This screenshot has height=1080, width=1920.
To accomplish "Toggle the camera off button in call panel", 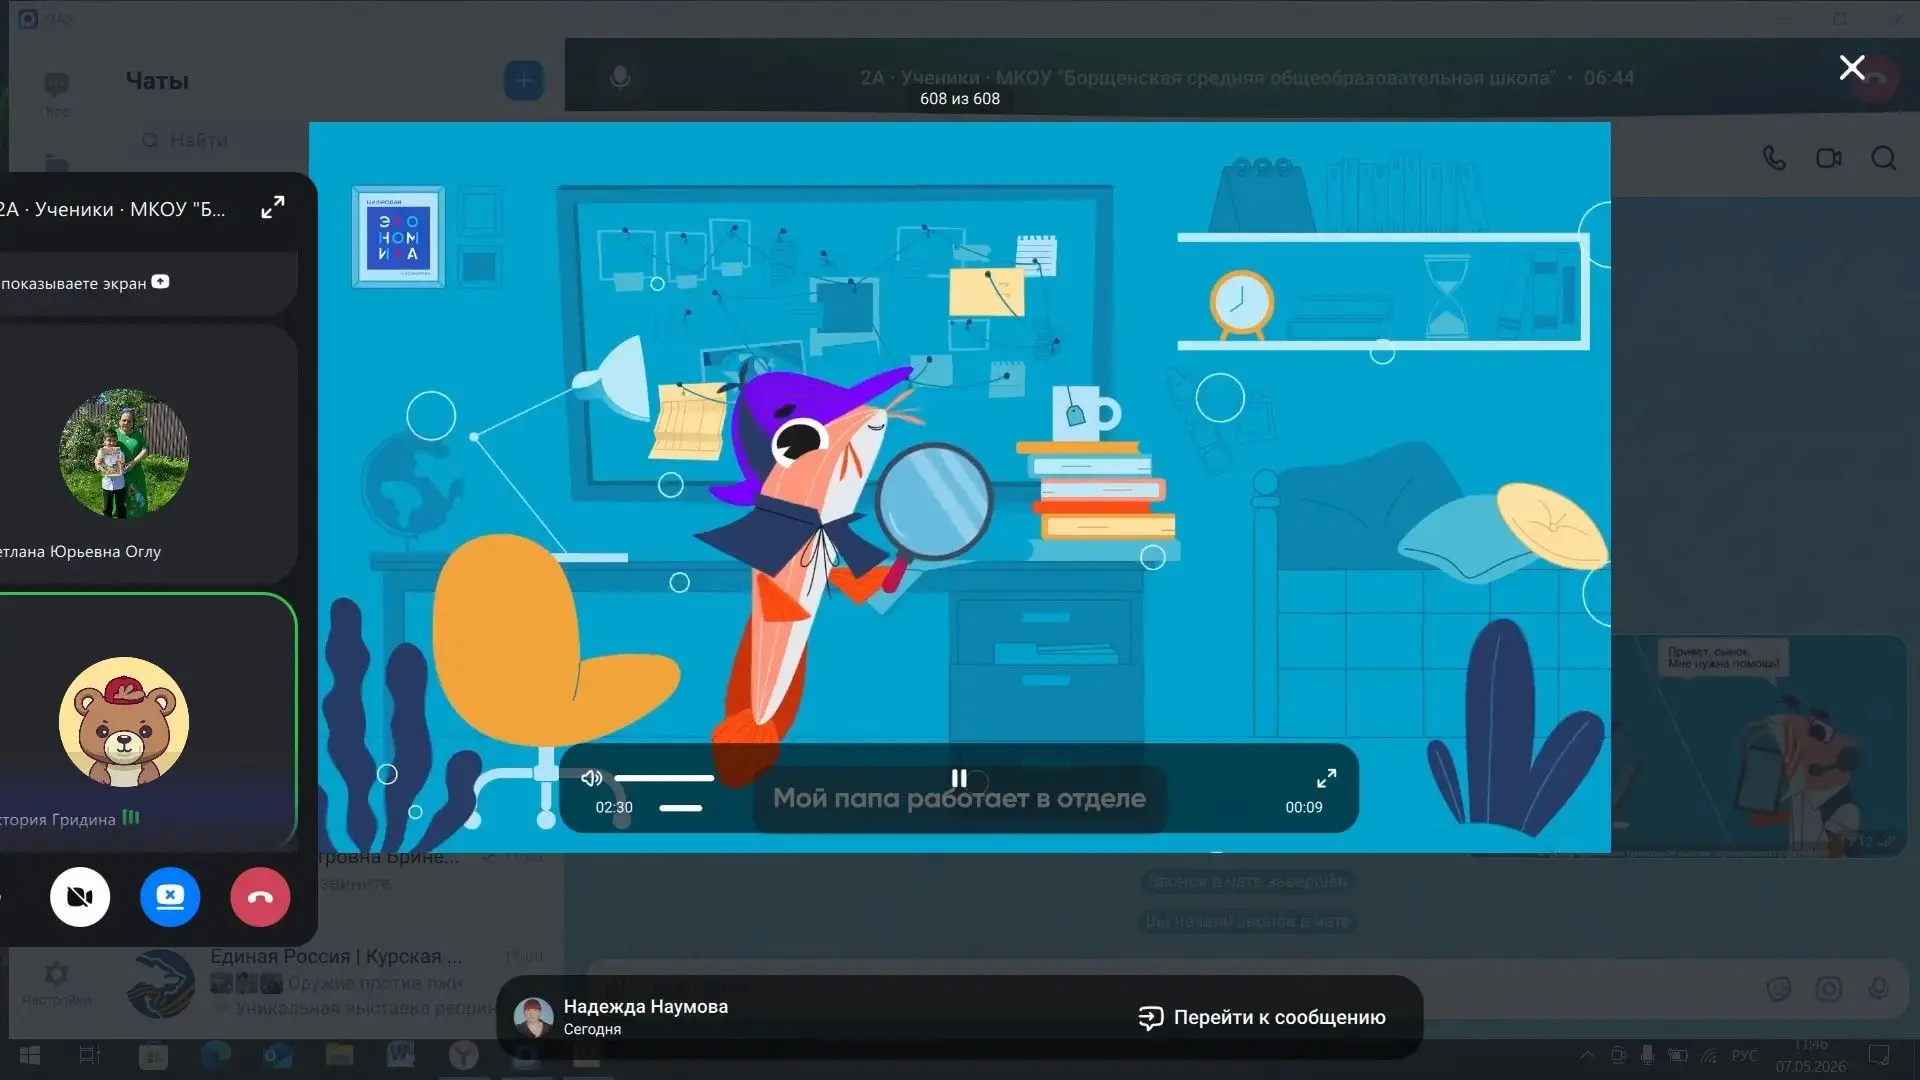I will pyautogui.click(x=80, y=897).
